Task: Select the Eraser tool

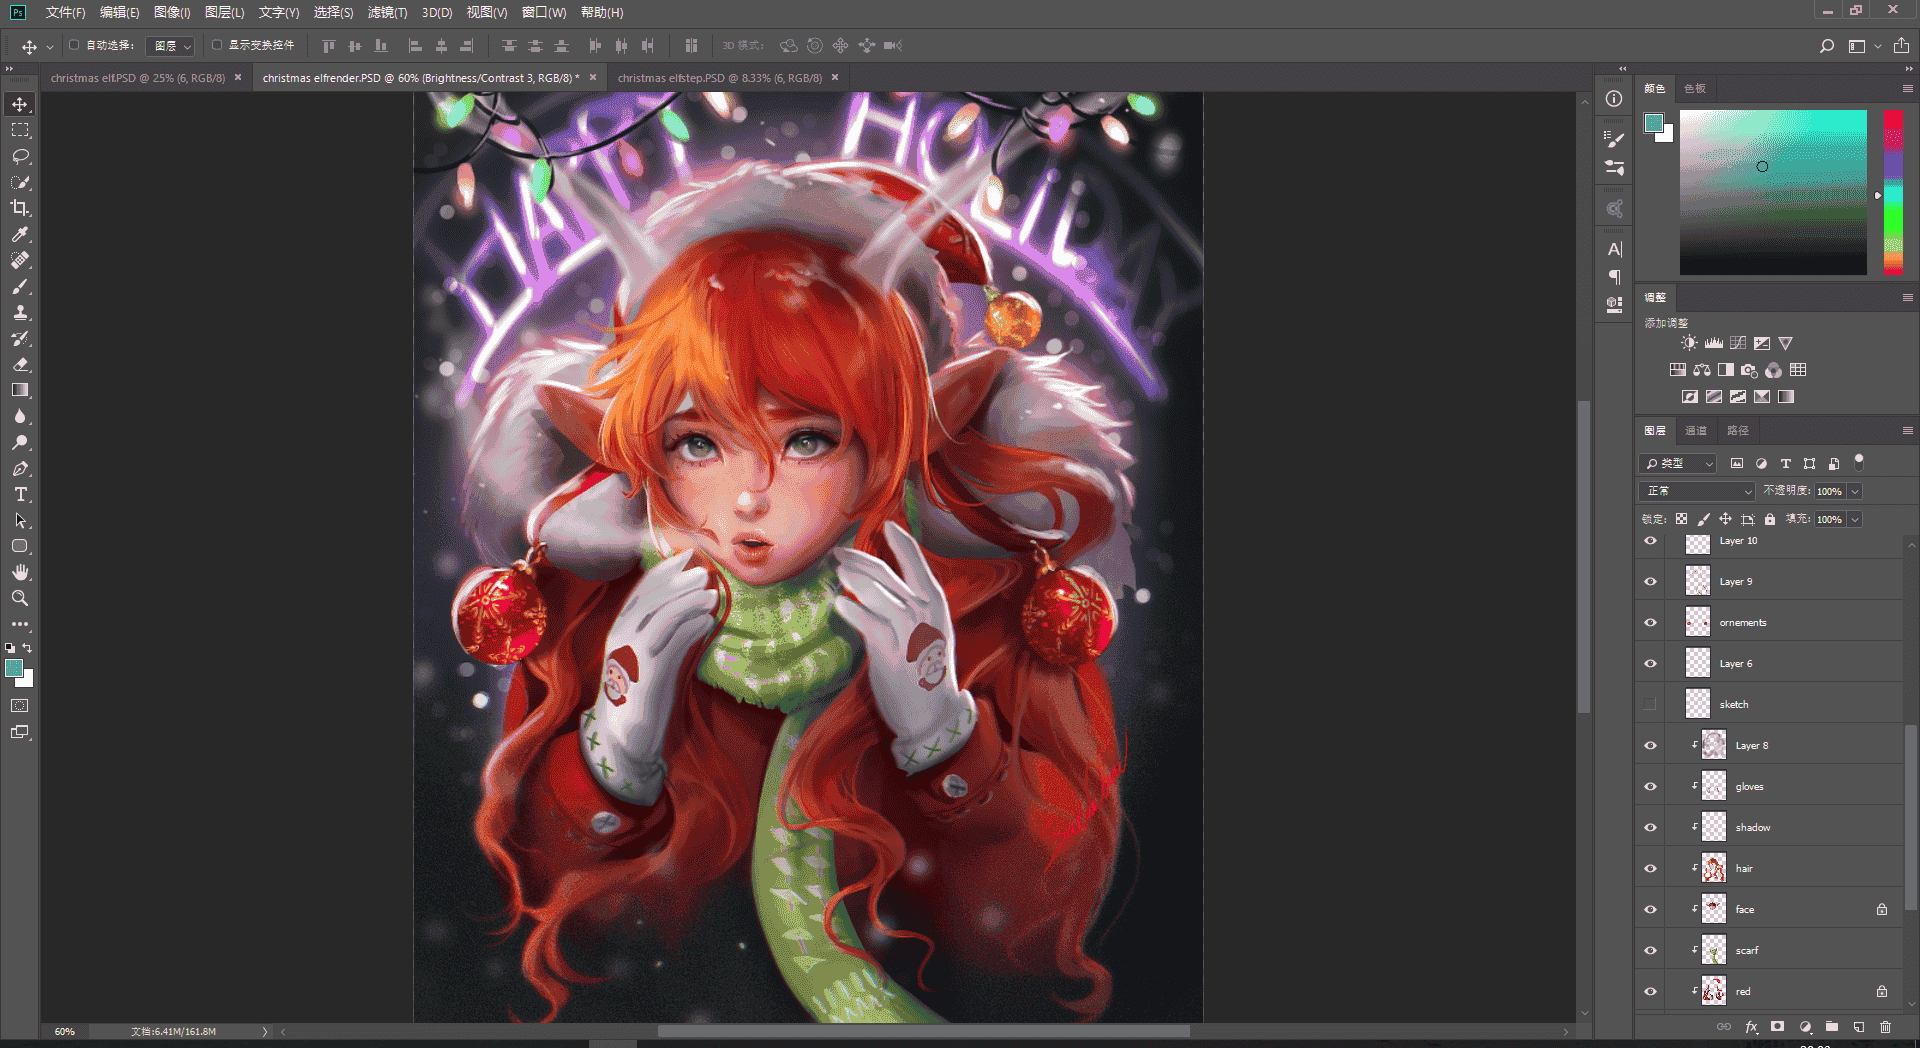Action: 20,364
